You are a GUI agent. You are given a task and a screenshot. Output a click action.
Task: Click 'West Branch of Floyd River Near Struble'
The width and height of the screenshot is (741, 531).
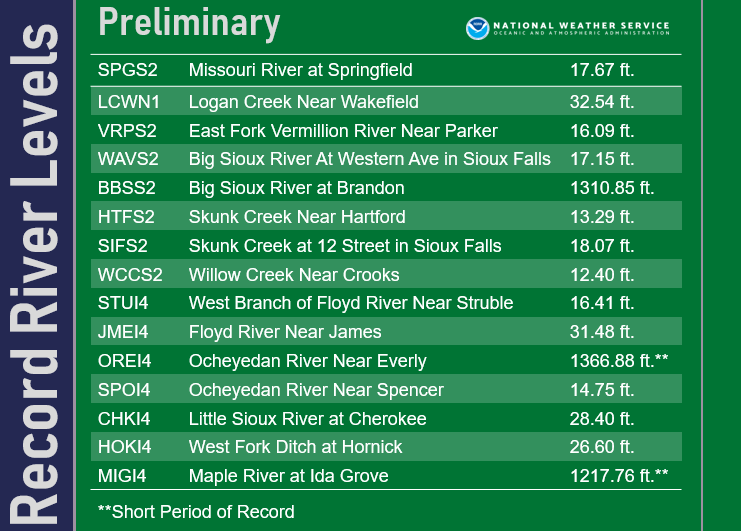[x=351, y=303]
